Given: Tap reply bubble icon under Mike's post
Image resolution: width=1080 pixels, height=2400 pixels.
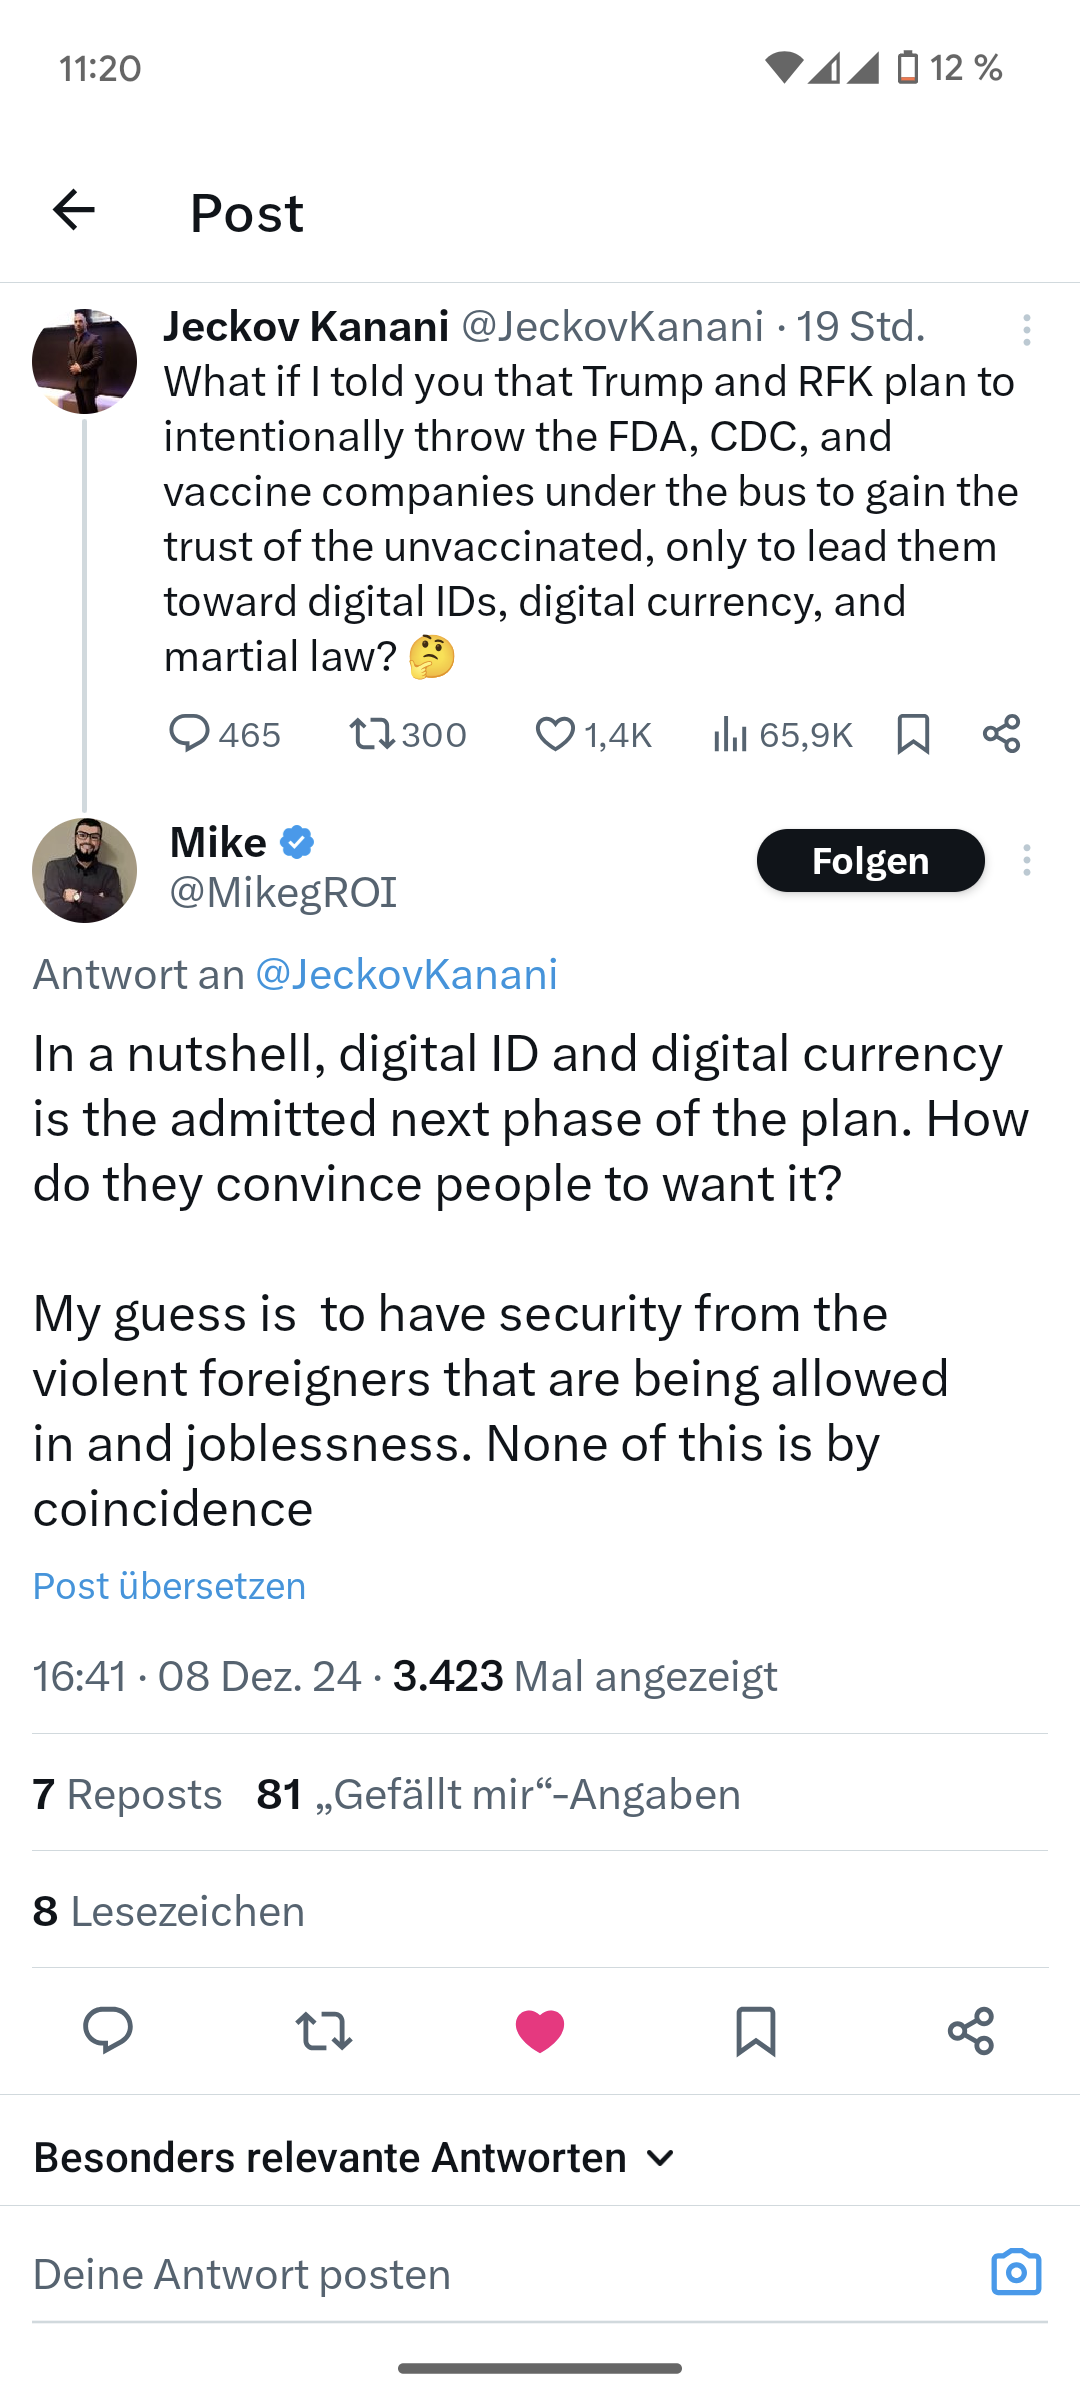Looking at the screenshot, I should (108, 2031).
